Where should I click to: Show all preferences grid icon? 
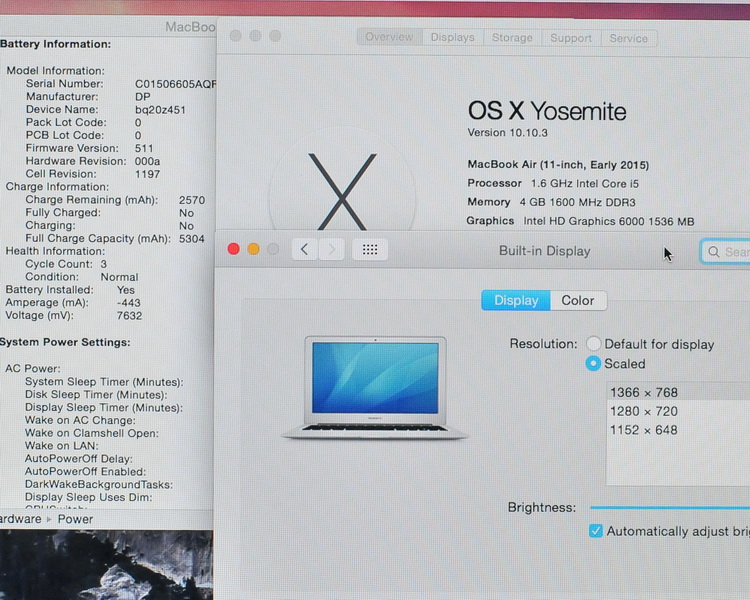pyautogui.click(x=370, y=249)
